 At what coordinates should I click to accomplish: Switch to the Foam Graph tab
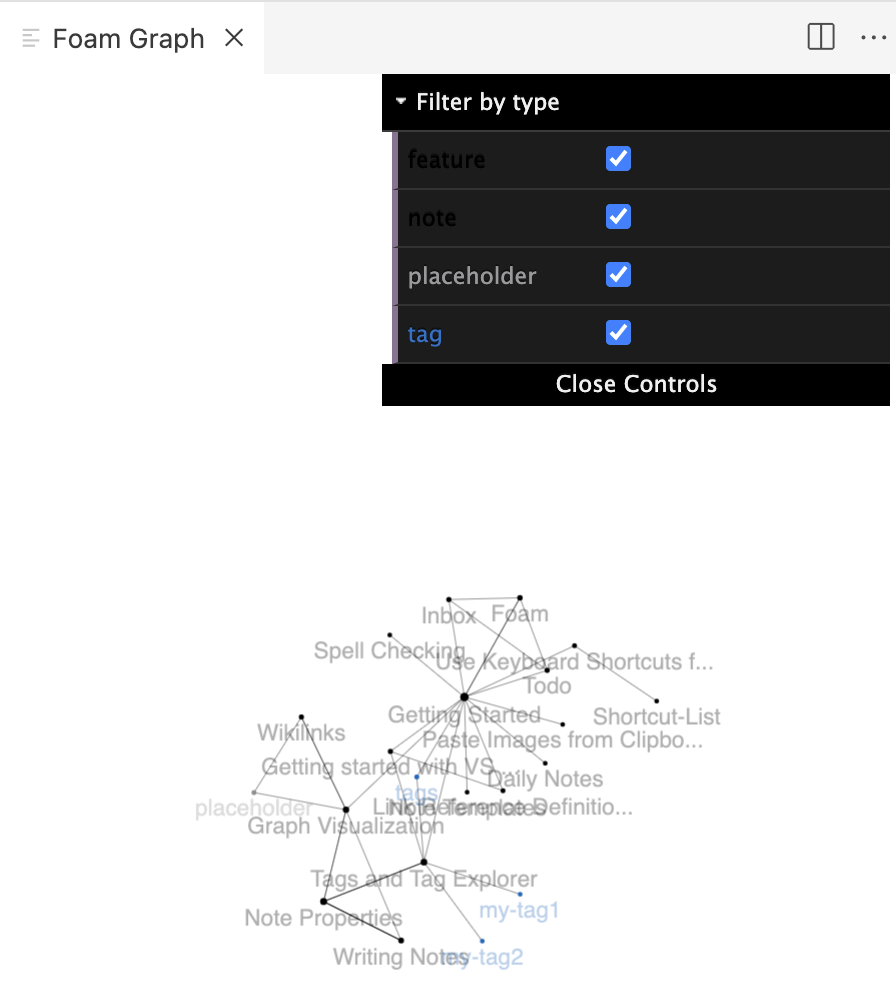pyautogui.click(x=128, y=38)
